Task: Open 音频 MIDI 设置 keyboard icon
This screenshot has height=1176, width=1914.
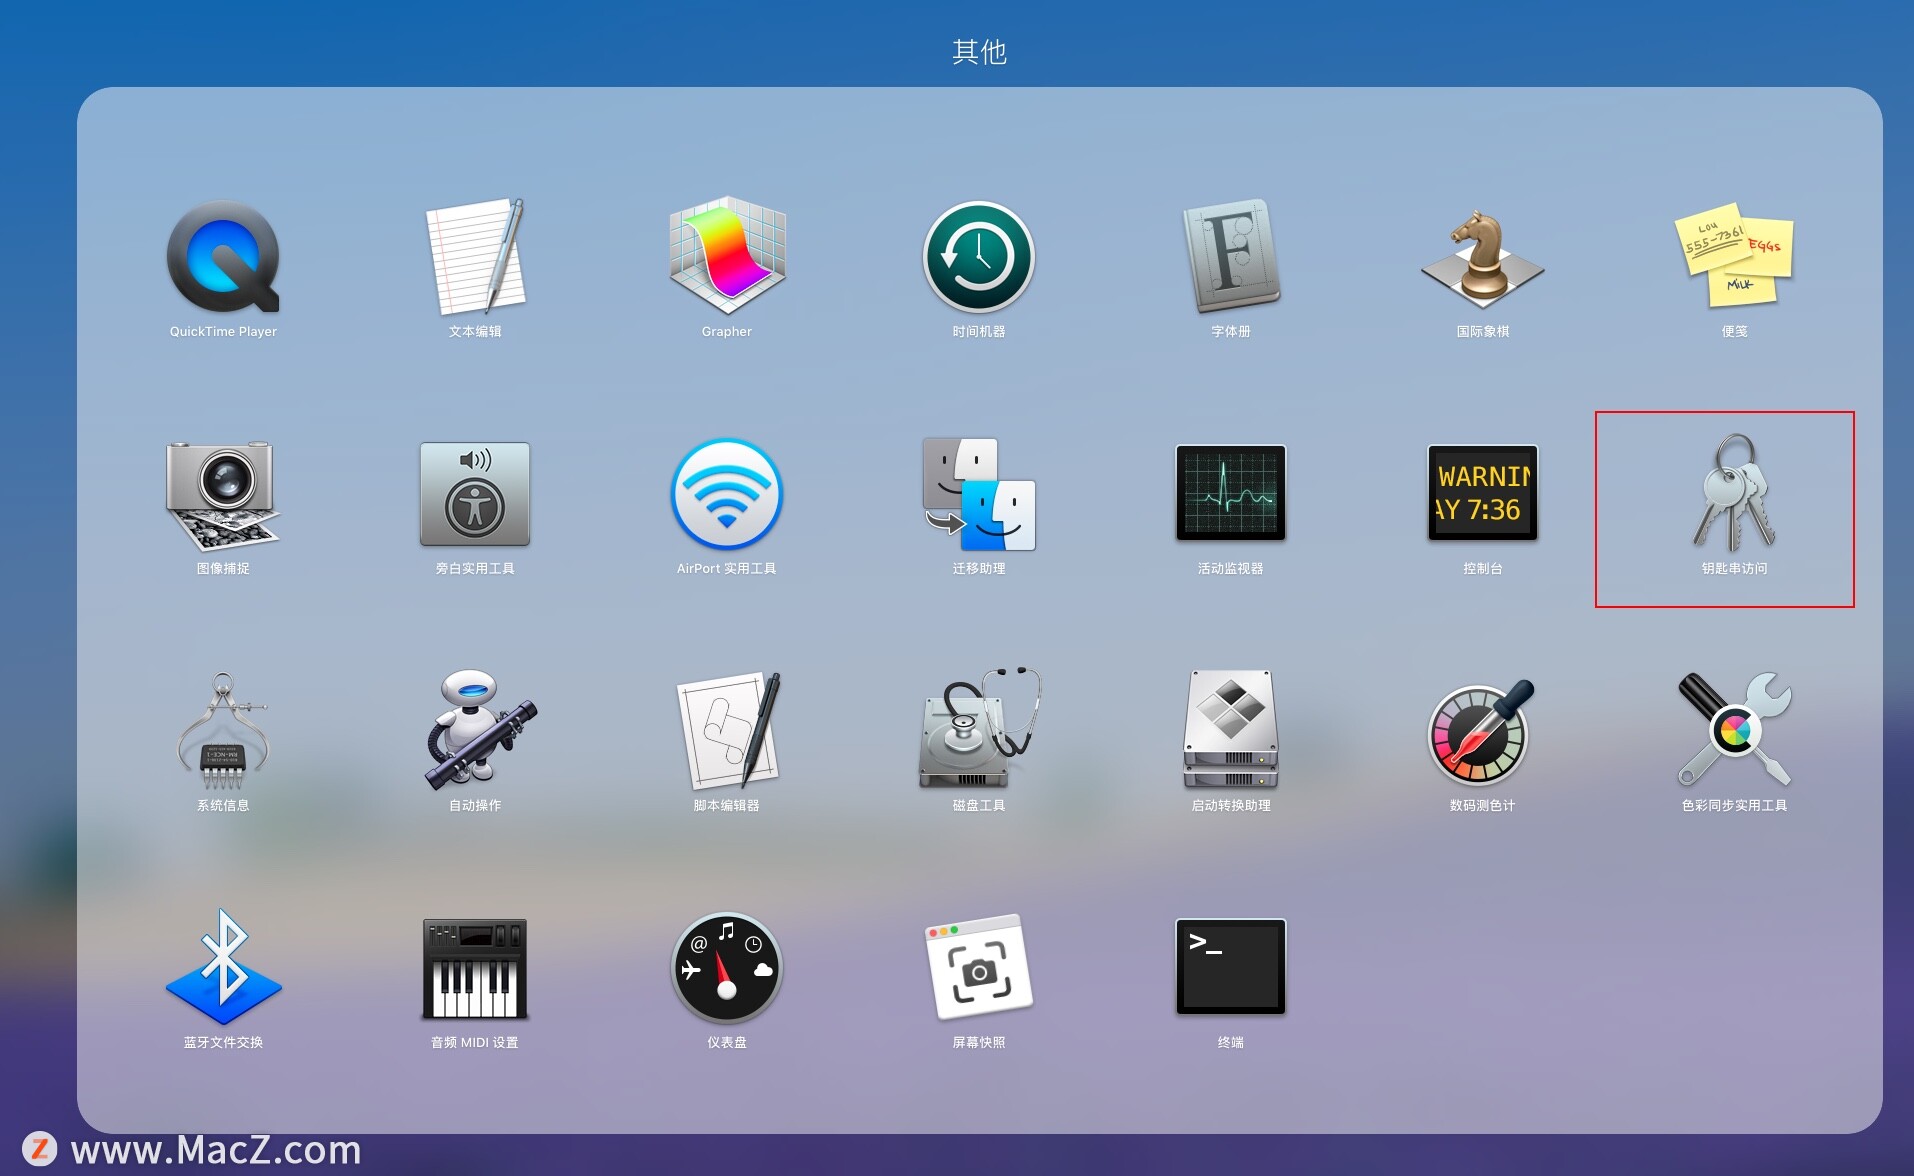Action: point(475,968)
